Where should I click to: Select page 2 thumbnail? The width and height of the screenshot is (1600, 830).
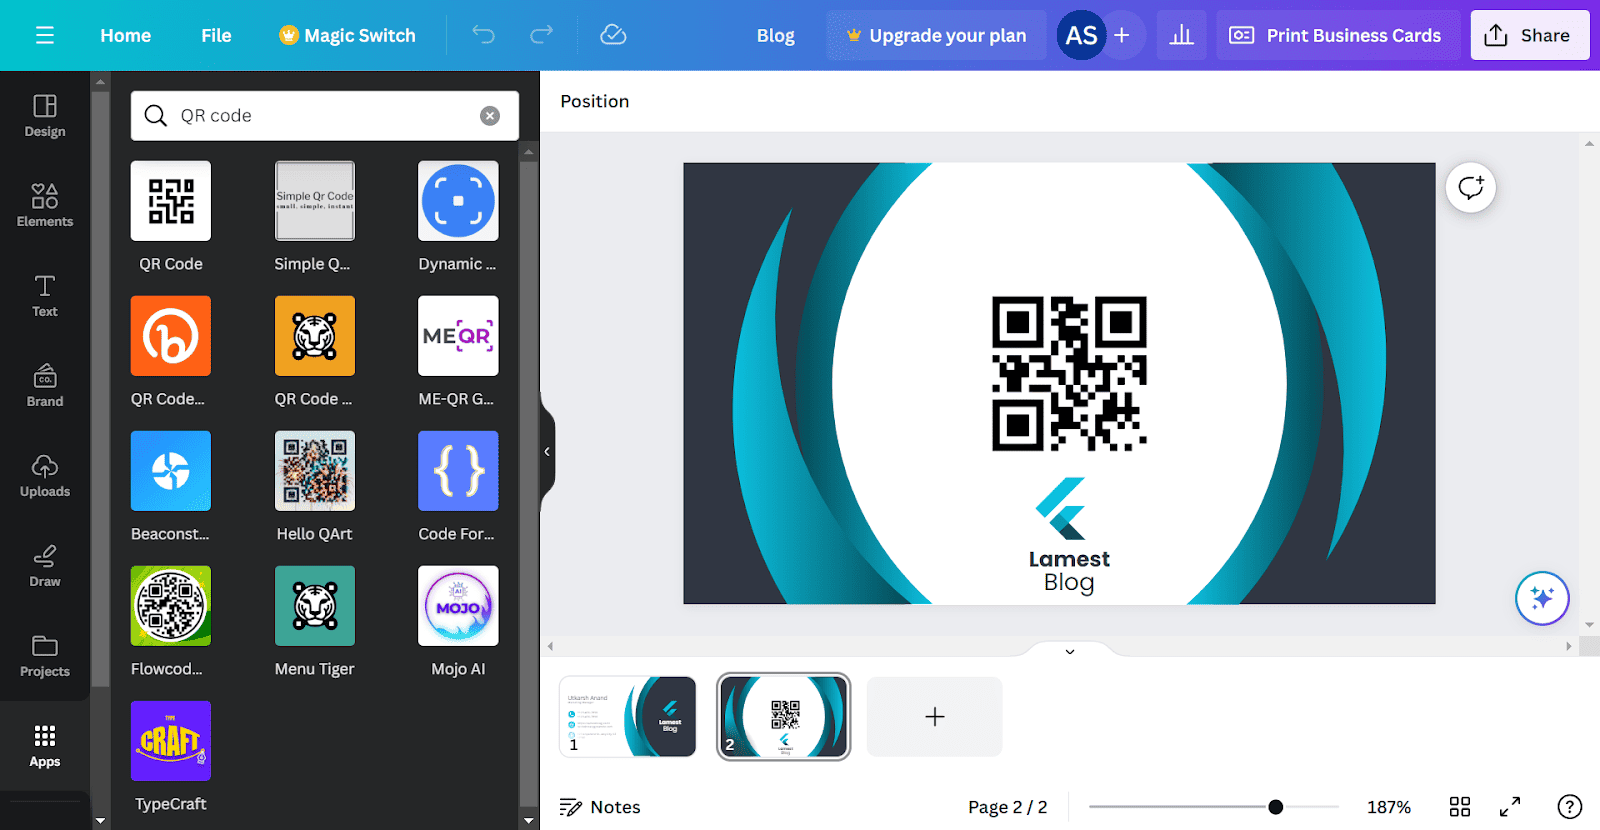pyautogui.click(x=784, y=716)
